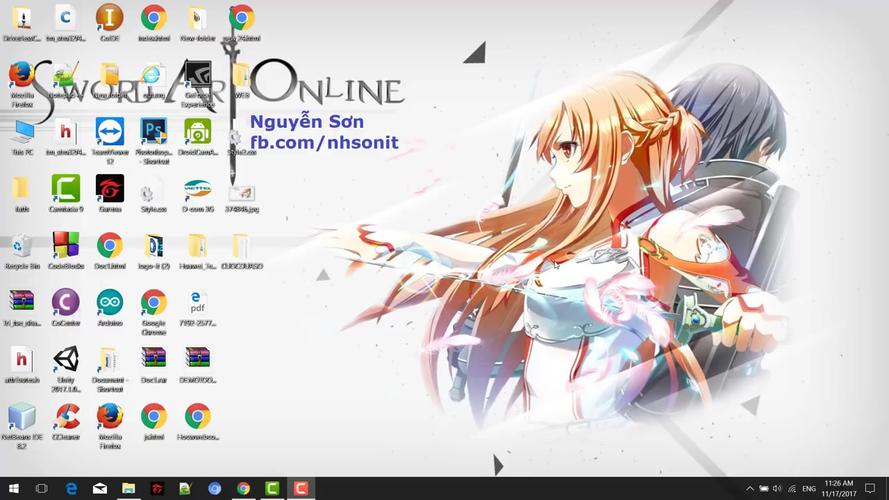This screenshot has width=889, height=500.
Task: Open the volume control in tray
Action: 777,488
